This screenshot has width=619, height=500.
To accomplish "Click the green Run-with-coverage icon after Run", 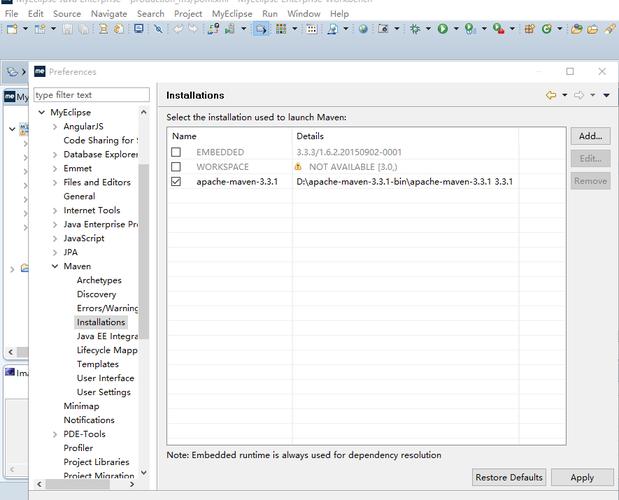I will pyautogui.click(x=470, y=29).
